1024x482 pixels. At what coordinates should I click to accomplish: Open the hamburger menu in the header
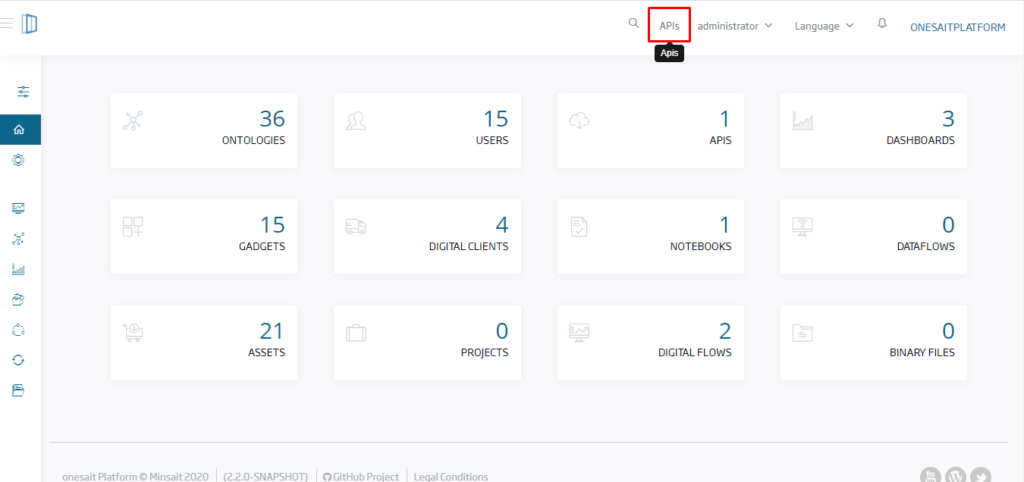(6, 24)
